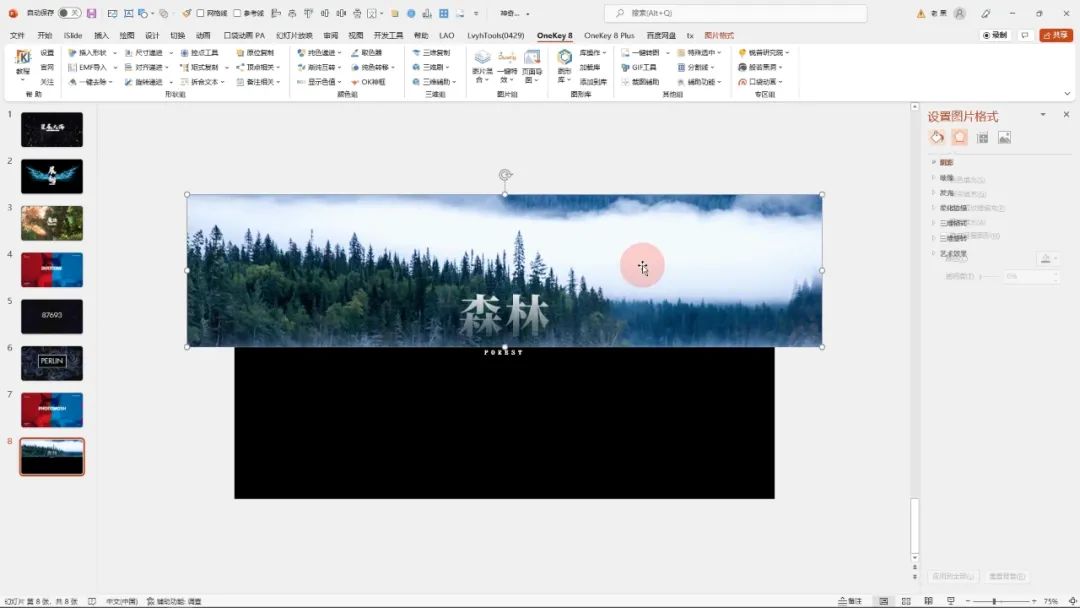Switch to the Picture icon in format pane
1080x608 pixels.
pyautogui.click(x=1004, y=137)
